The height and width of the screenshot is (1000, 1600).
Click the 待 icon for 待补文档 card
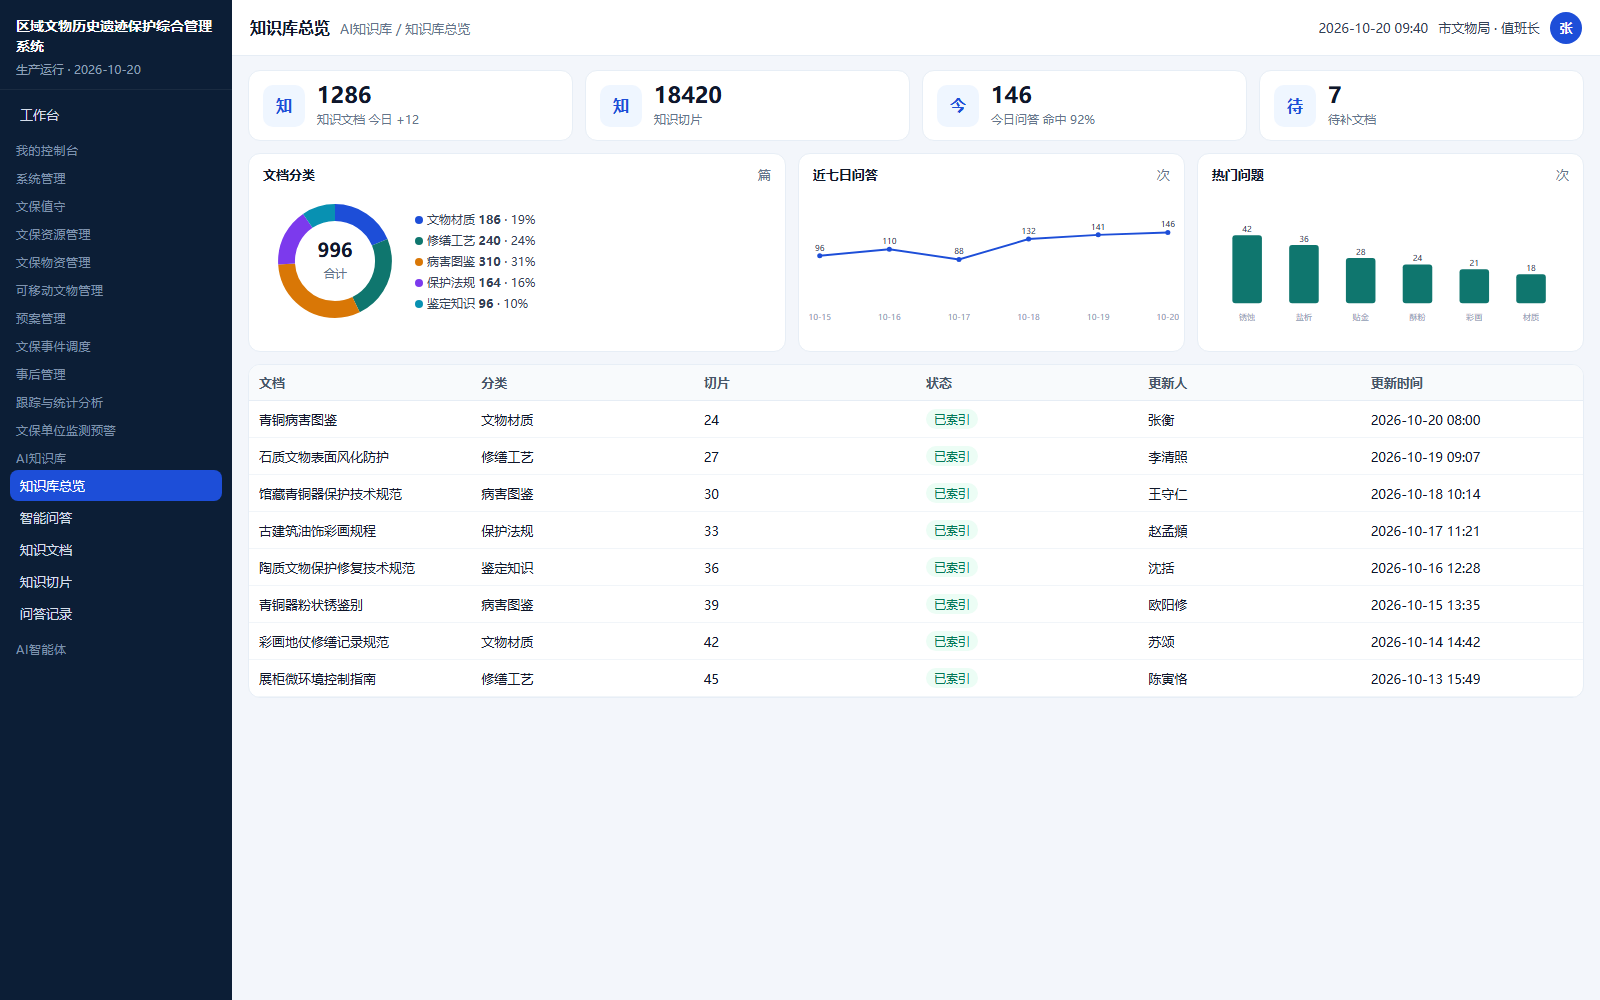[x=1295, y=106]
